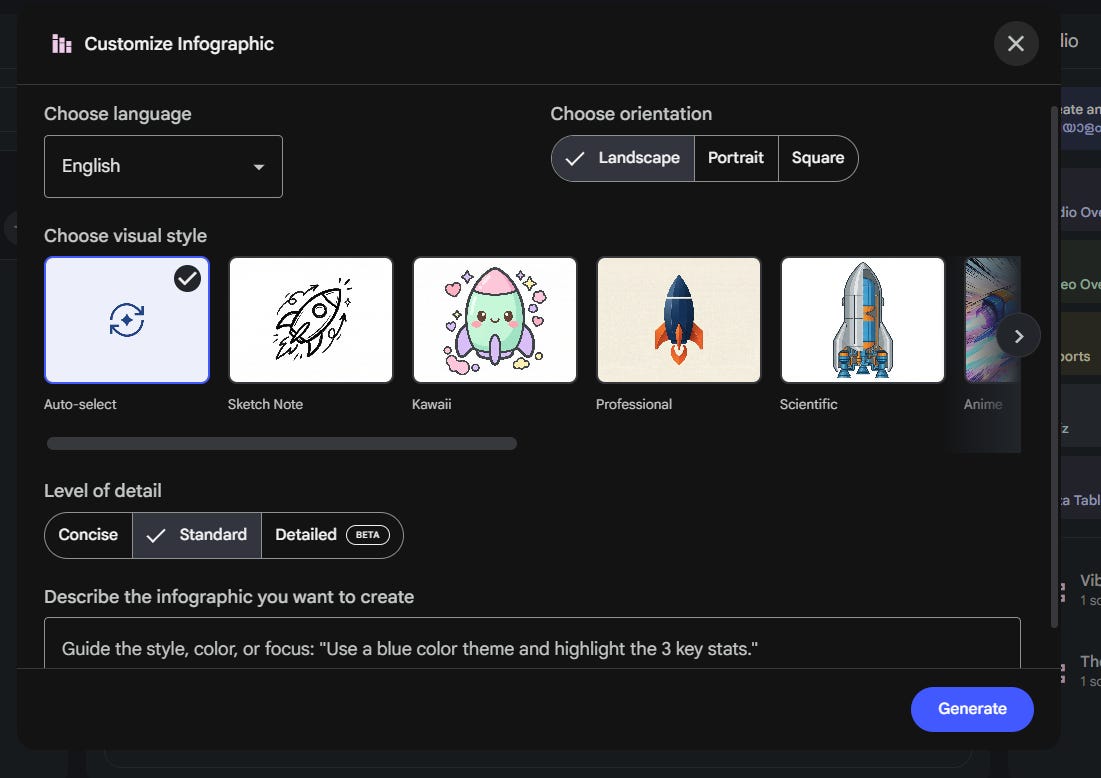Viewport: 1101px width, 778px height.
Task: Focus the infographic description text field
Action: (532, 643)
